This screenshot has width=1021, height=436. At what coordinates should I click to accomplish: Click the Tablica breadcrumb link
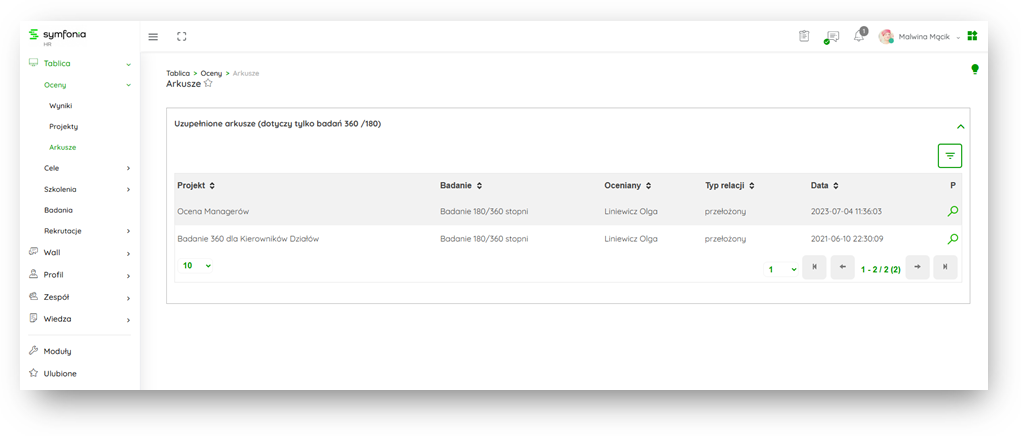pos(178,74)
